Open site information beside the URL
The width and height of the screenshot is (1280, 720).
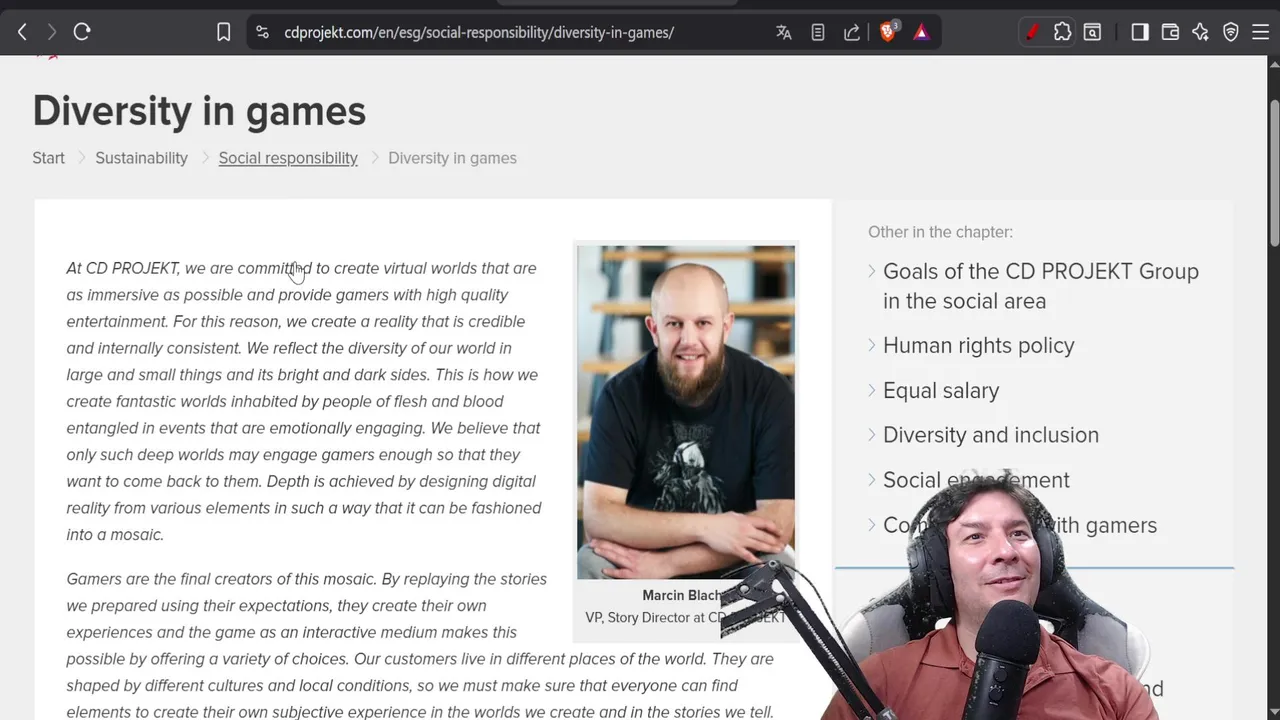[262, 32]
